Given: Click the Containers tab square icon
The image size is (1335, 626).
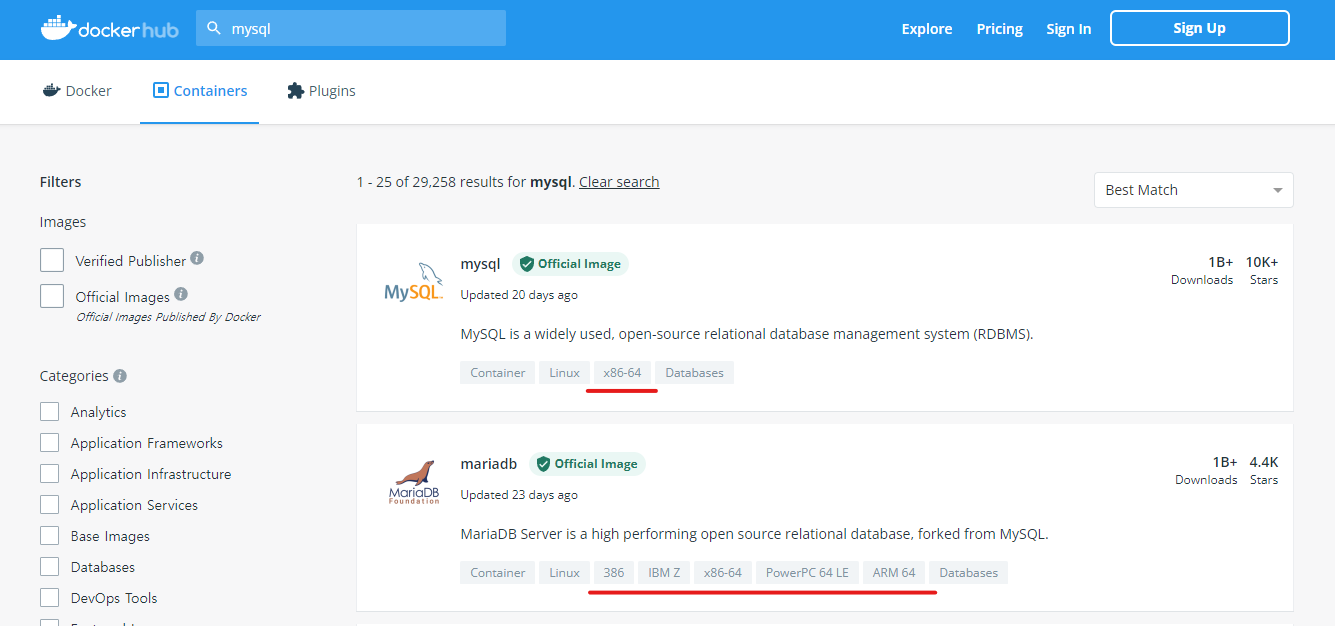Looking at the screenshot, I should pyautogui.click(x=160, y=90).
